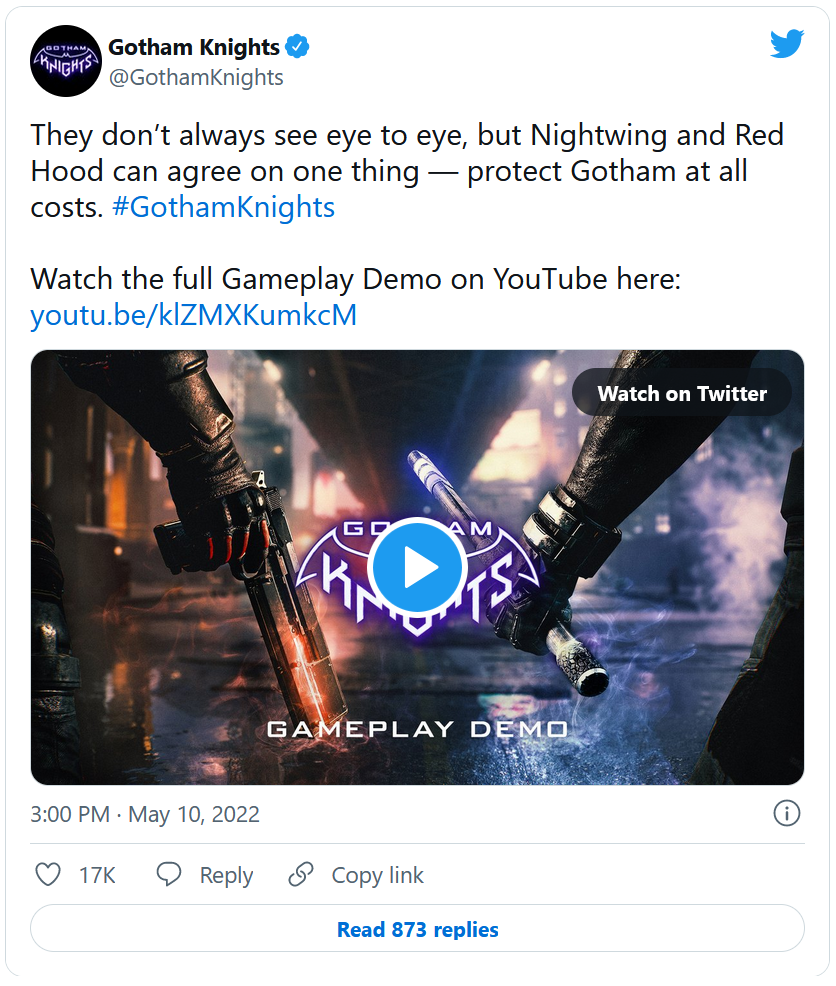Viewport: 836px width, 986px height.
Task: Click the Copy link text
Action: [378, 875]
